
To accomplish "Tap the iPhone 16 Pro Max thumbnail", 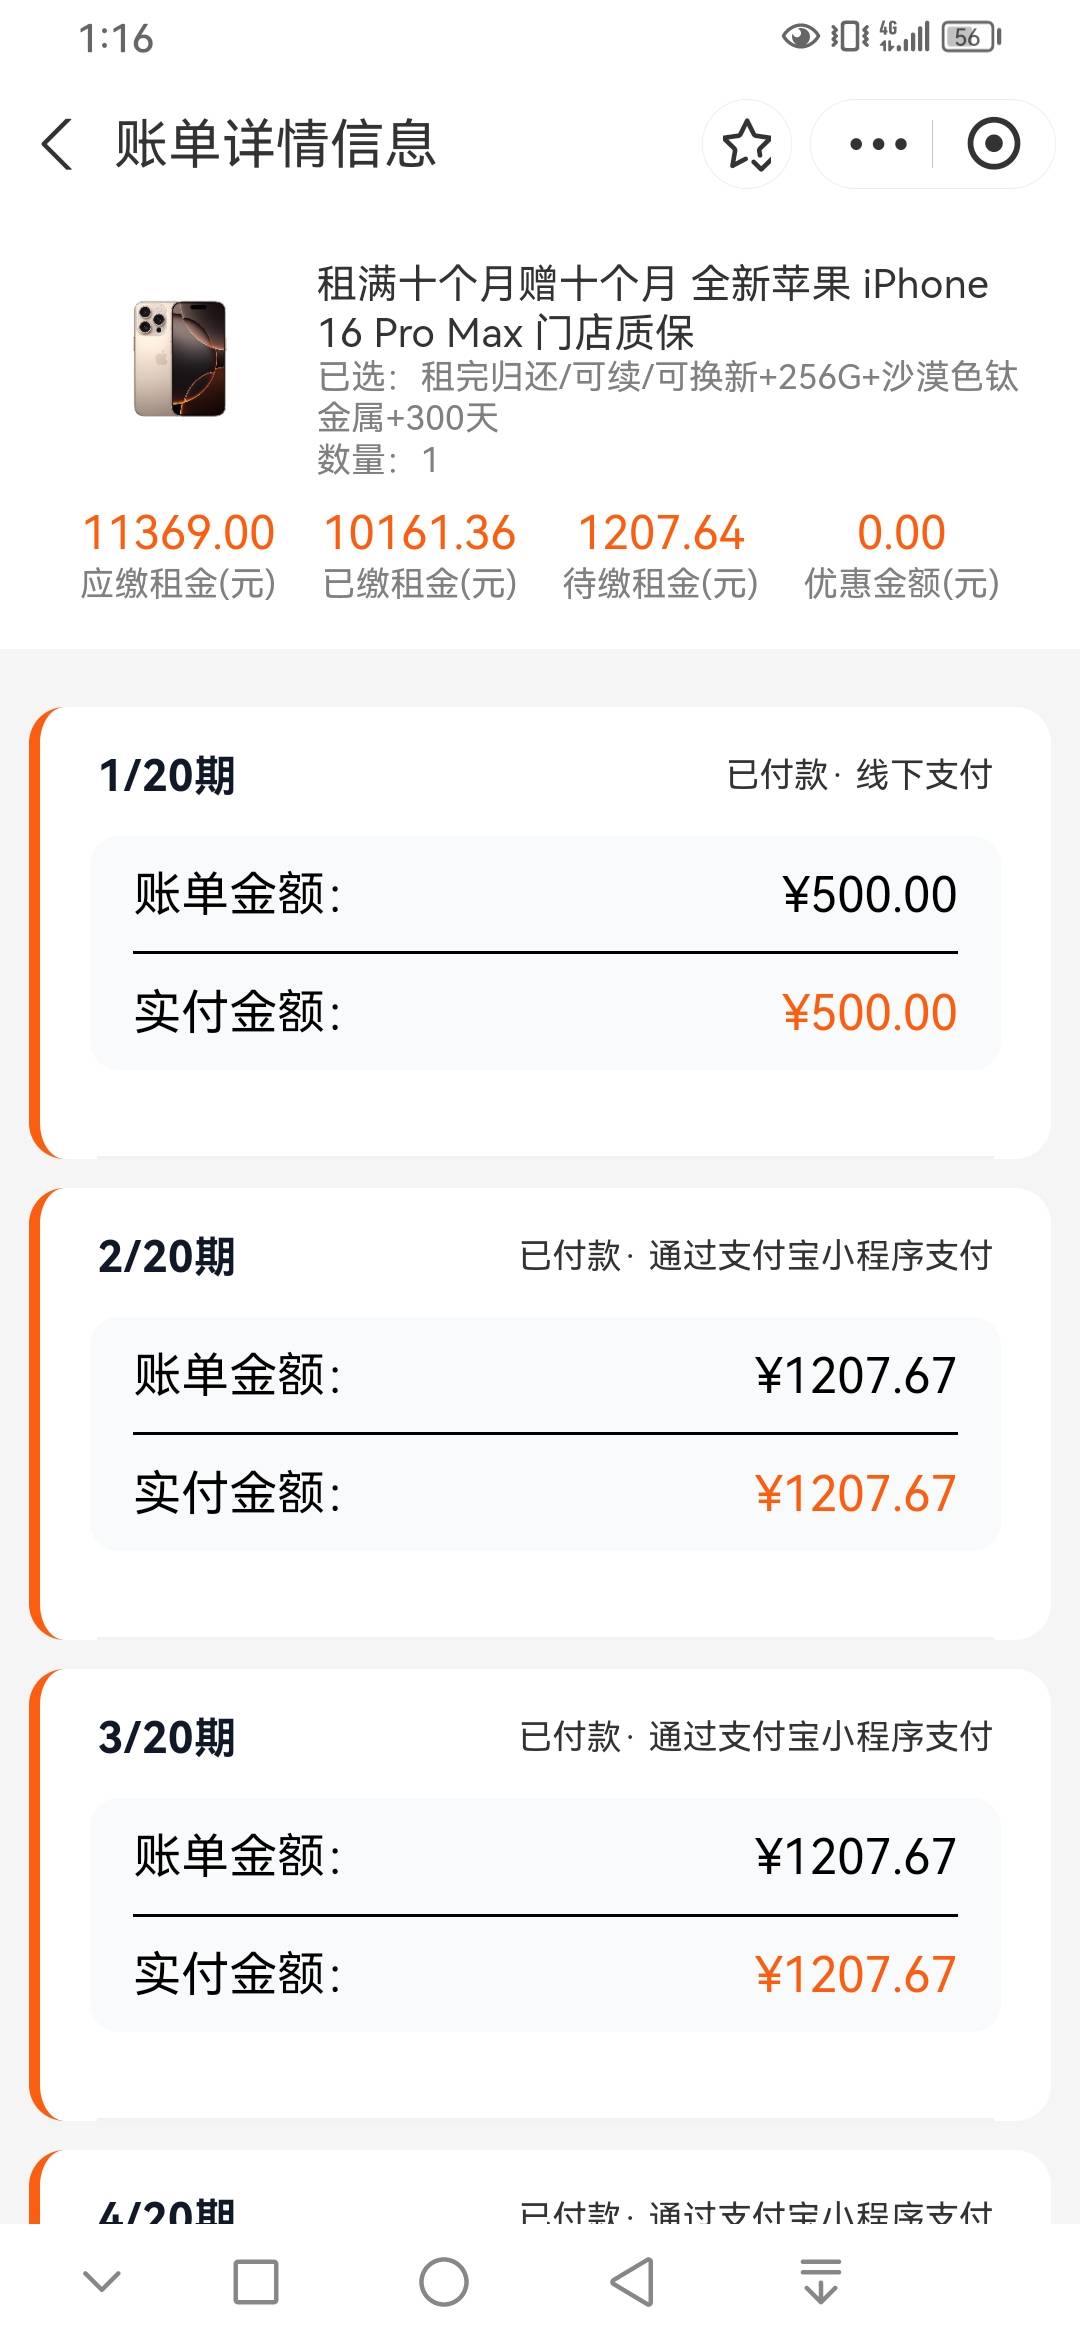I will (x=180, y=358).
